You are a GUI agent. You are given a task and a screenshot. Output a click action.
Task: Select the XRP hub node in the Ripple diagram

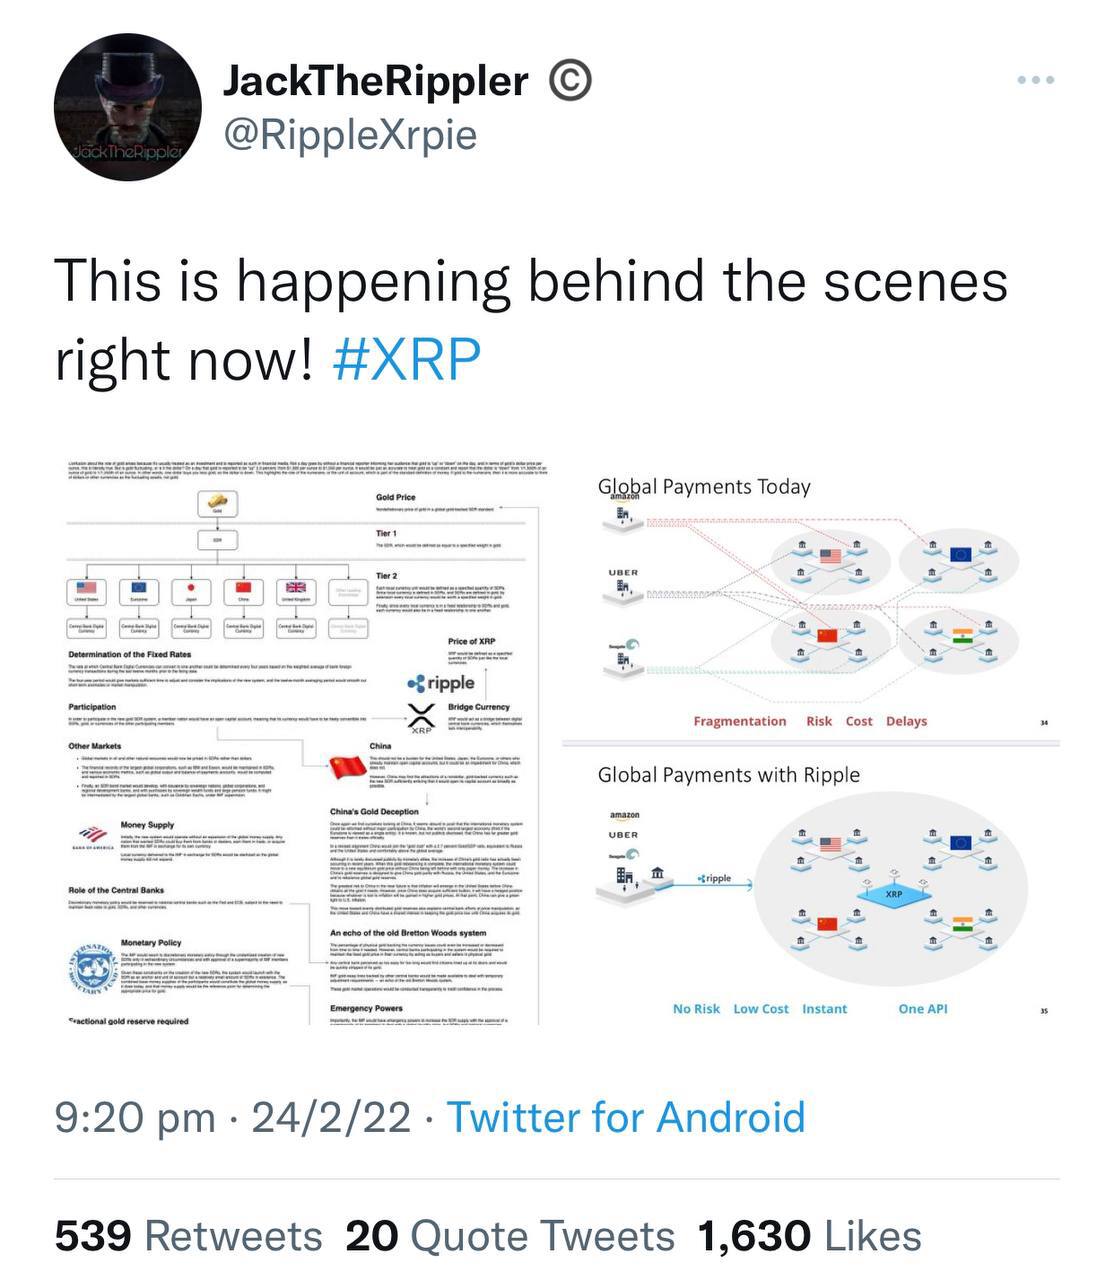click(893, 894)
